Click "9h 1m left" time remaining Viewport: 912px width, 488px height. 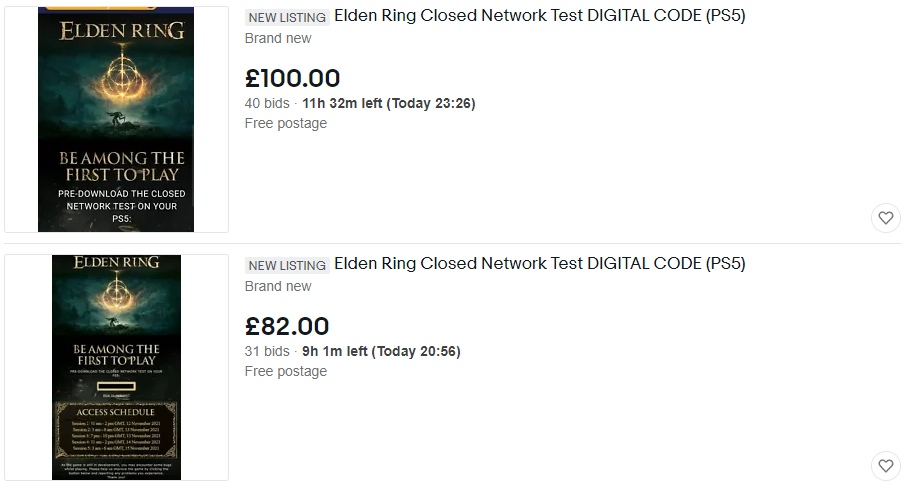[x=334, y=351]
